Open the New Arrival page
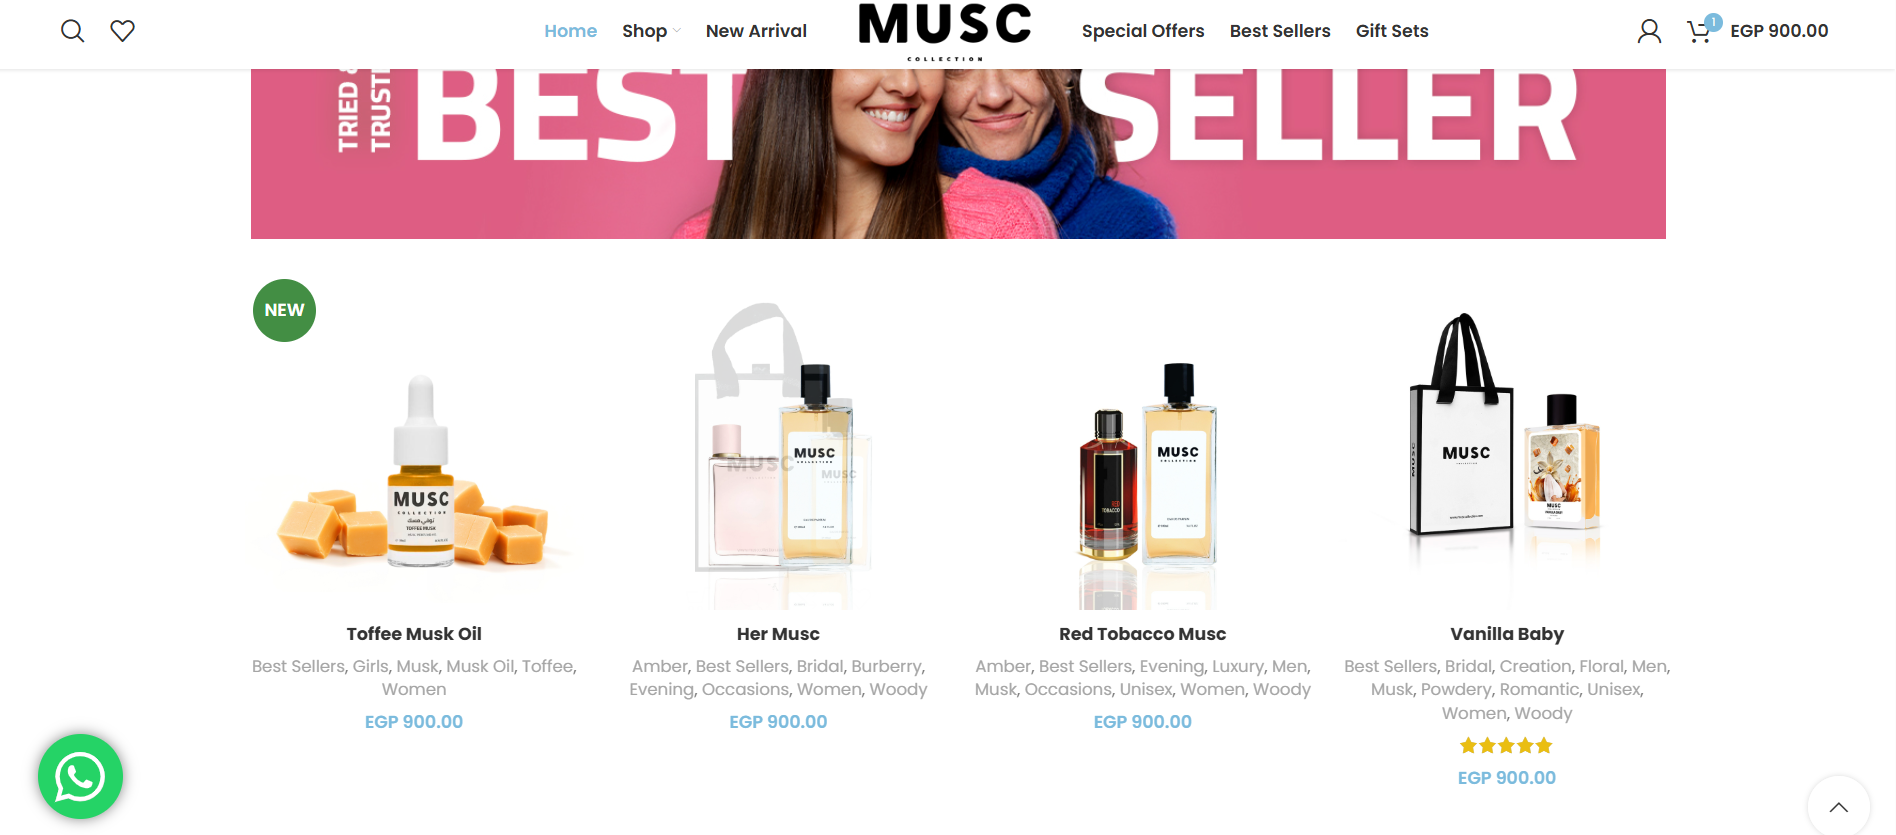Viewport: 1896px width, 835px height. [x=756, y=31]
